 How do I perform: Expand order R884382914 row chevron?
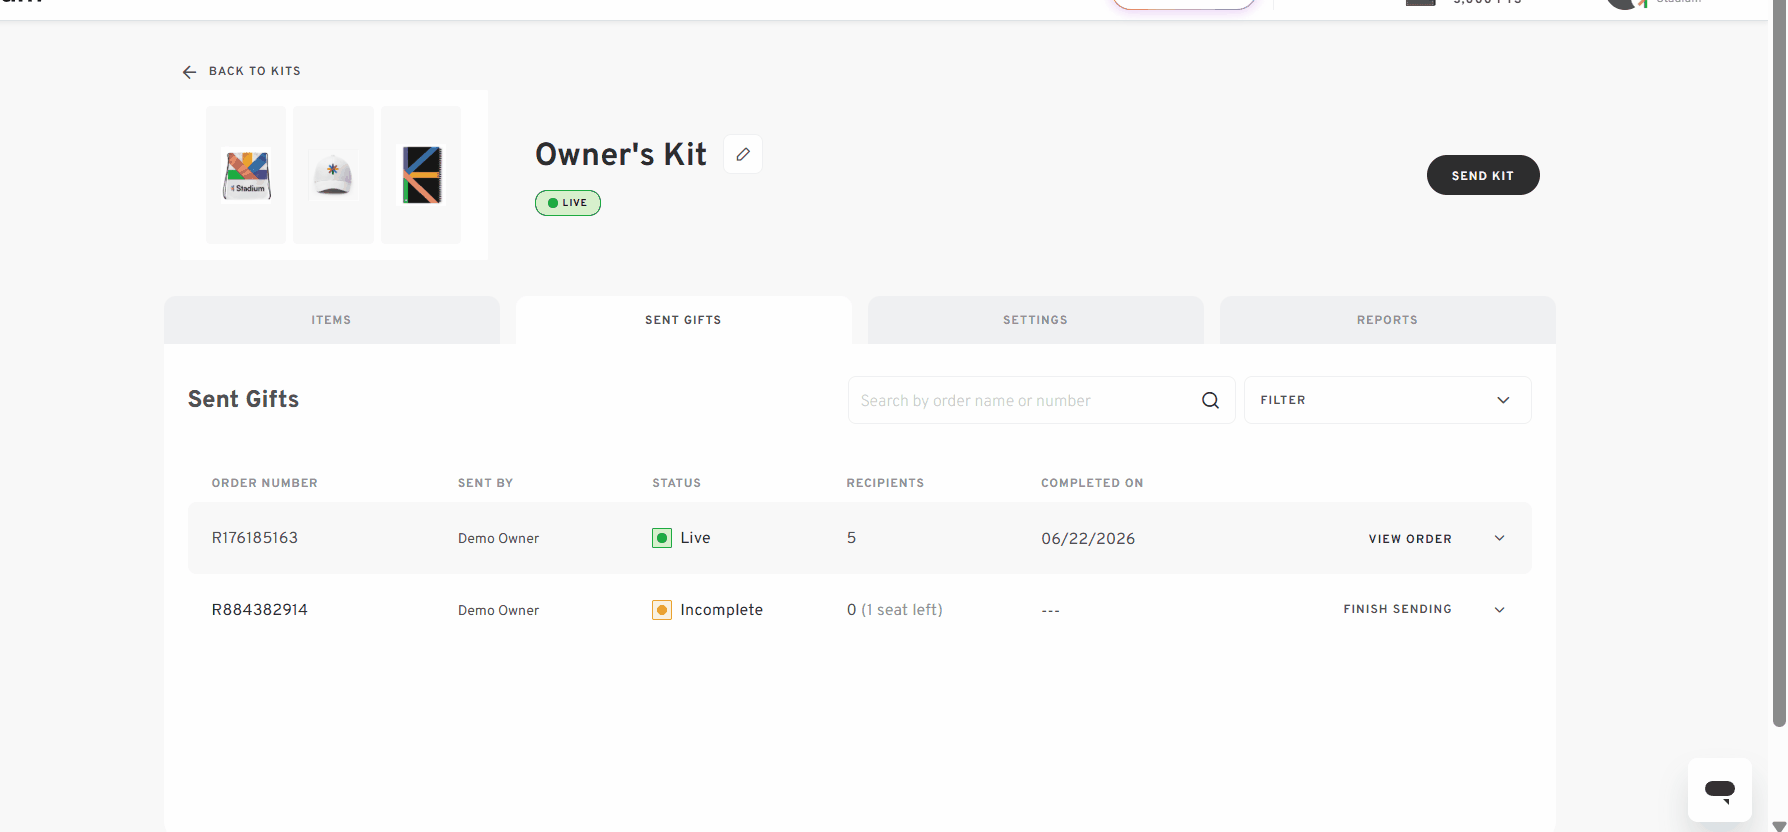click(1499, 610)
